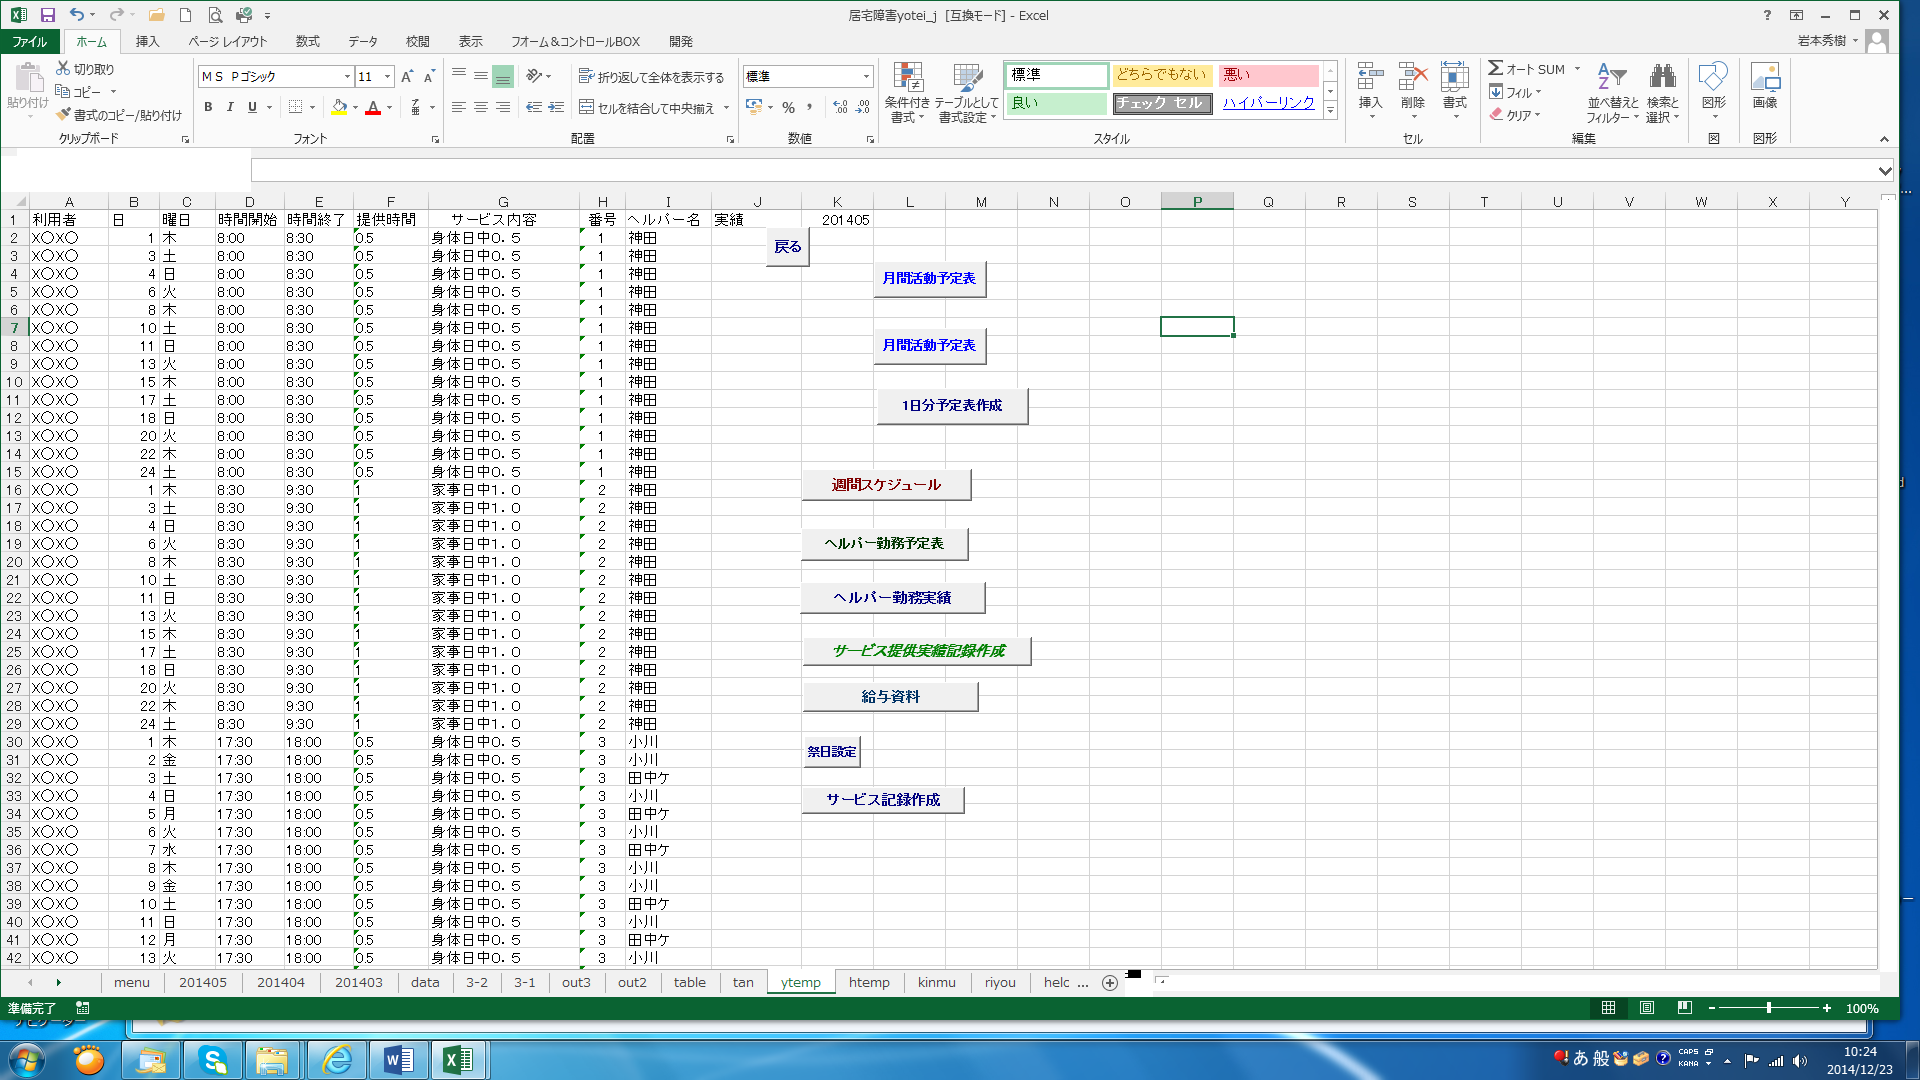Screen dimensions: 1920x1080
Task: Expand the formula bar
Action: 1885,171
